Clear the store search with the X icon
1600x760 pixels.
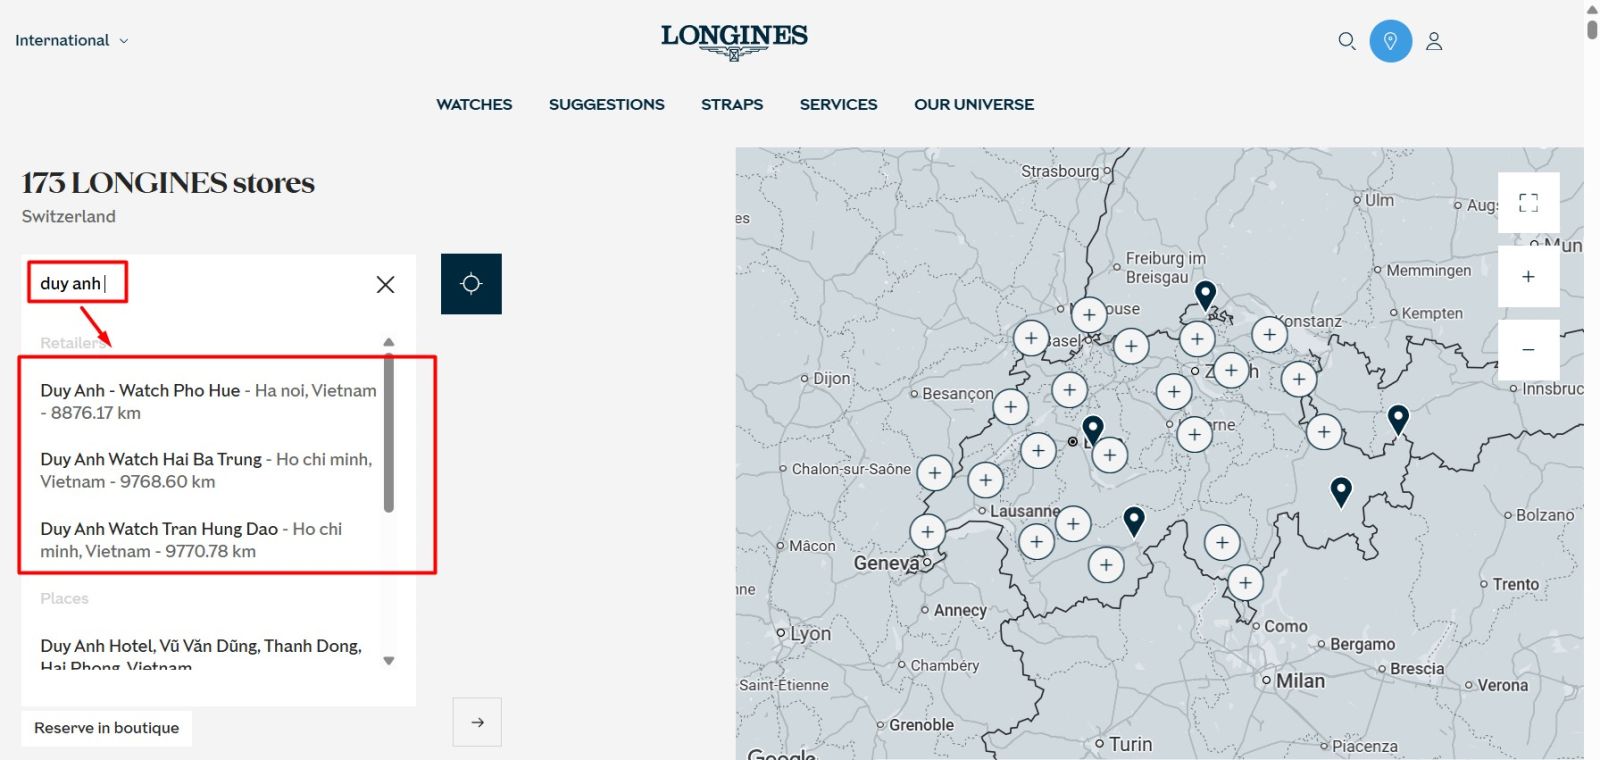click(x=385, y=284)
